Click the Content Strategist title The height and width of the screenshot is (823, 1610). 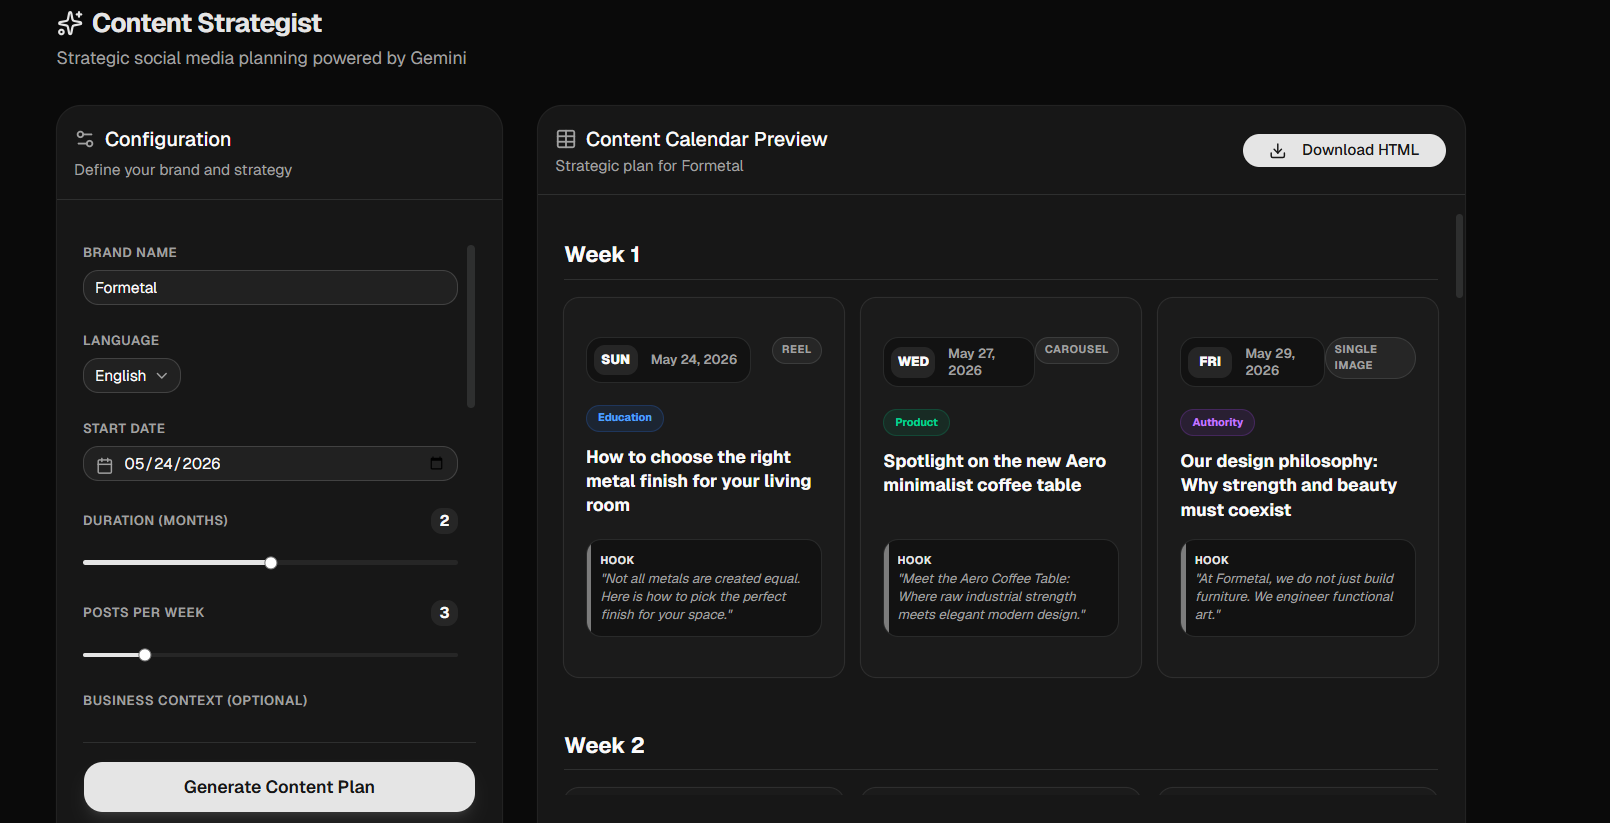pyautogui.click(x=207, y=23)
